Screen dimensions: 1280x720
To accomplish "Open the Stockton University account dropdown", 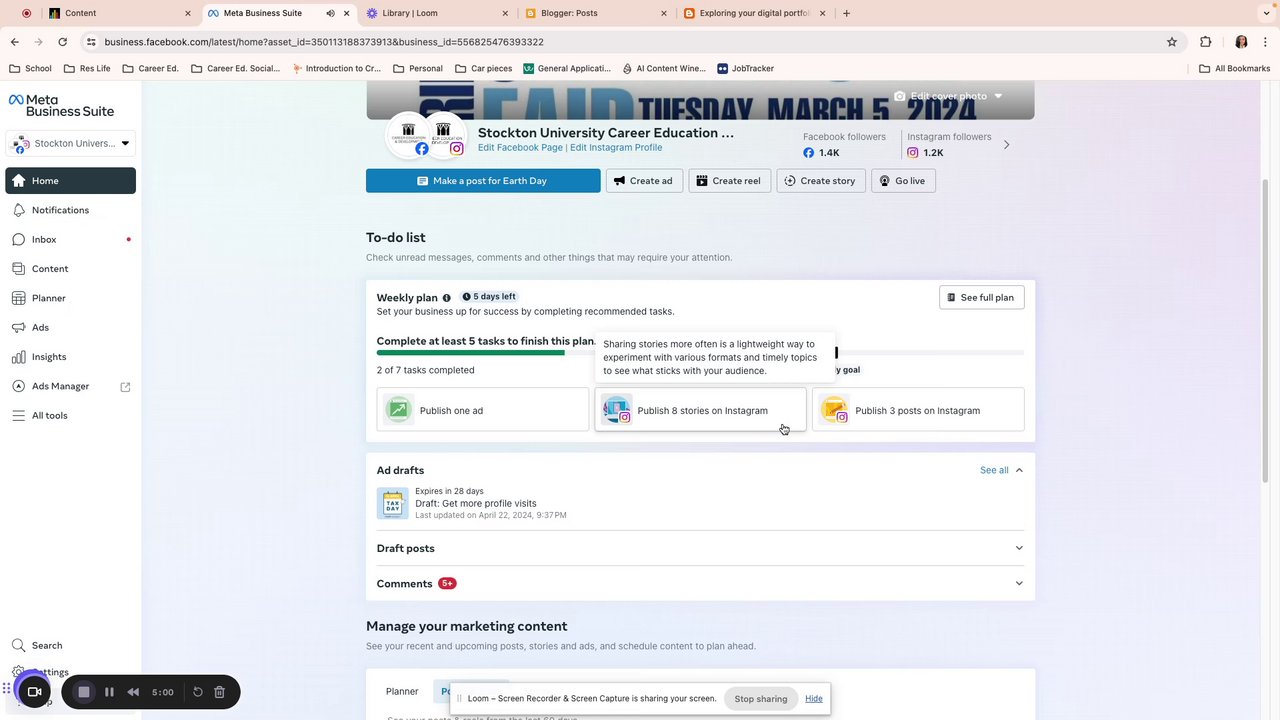I will (x=70, y=143).
